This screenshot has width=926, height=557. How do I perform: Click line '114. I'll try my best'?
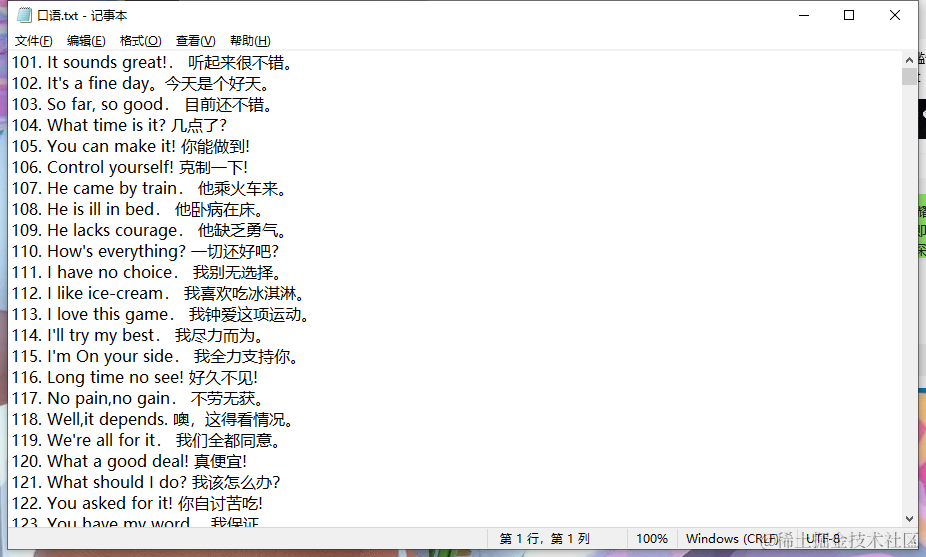(139, 335)
